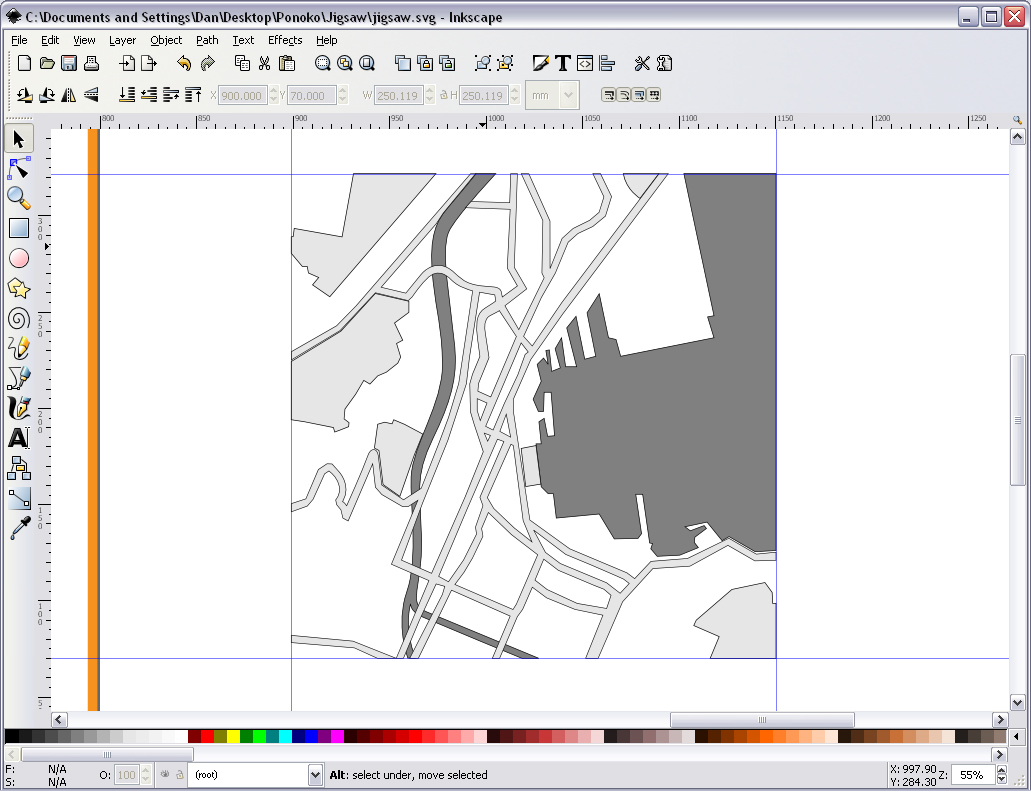Activate the Ellipse tool
The height and width of the screenshot is (792, 1031).
[18, 258]
